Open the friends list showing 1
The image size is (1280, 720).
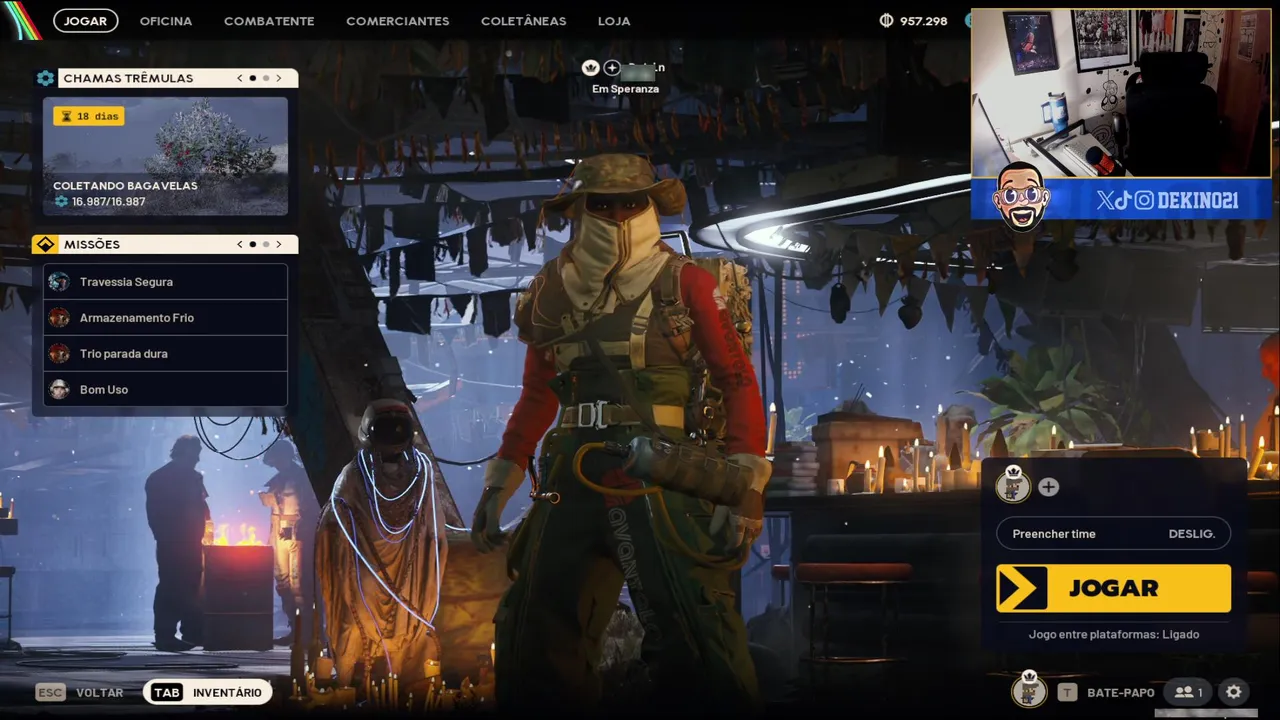1188,692
